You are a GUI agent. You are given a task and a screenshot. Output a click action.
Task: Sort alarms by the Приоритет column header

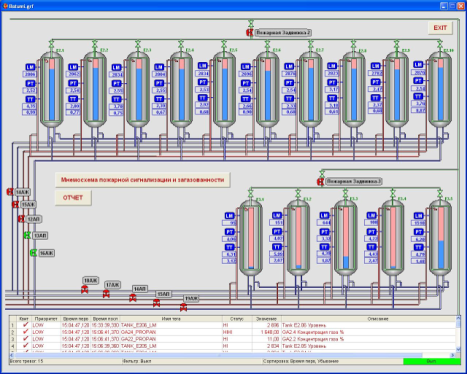point(46,319)
